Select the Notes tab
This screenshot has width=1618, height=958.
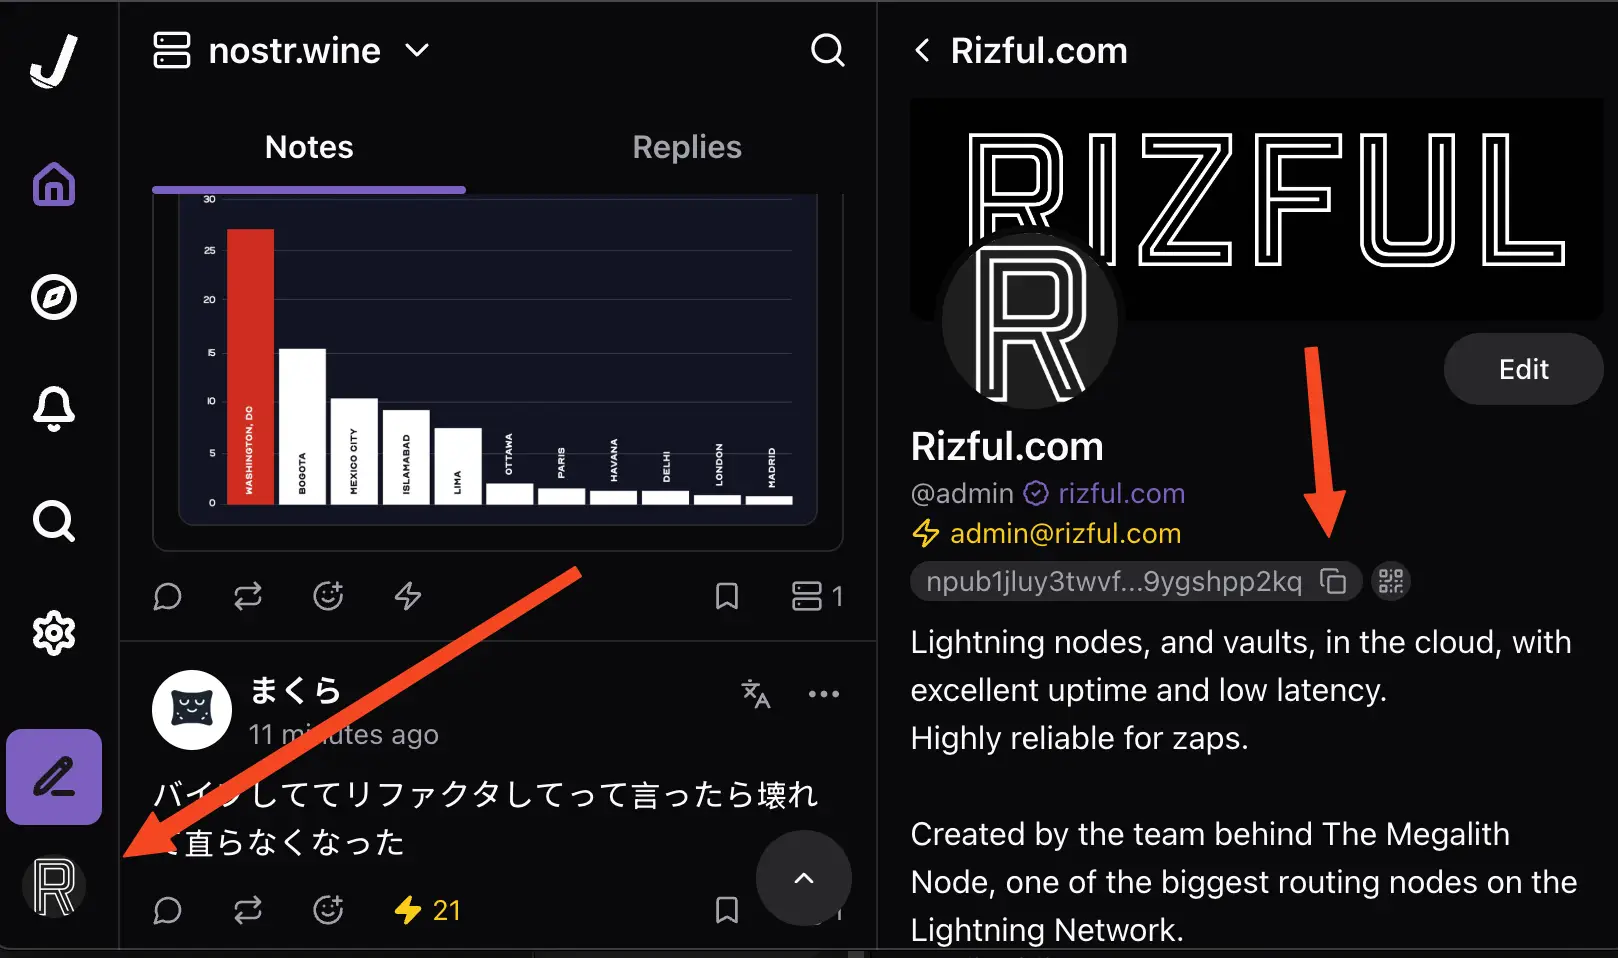(x=309, y=147)
